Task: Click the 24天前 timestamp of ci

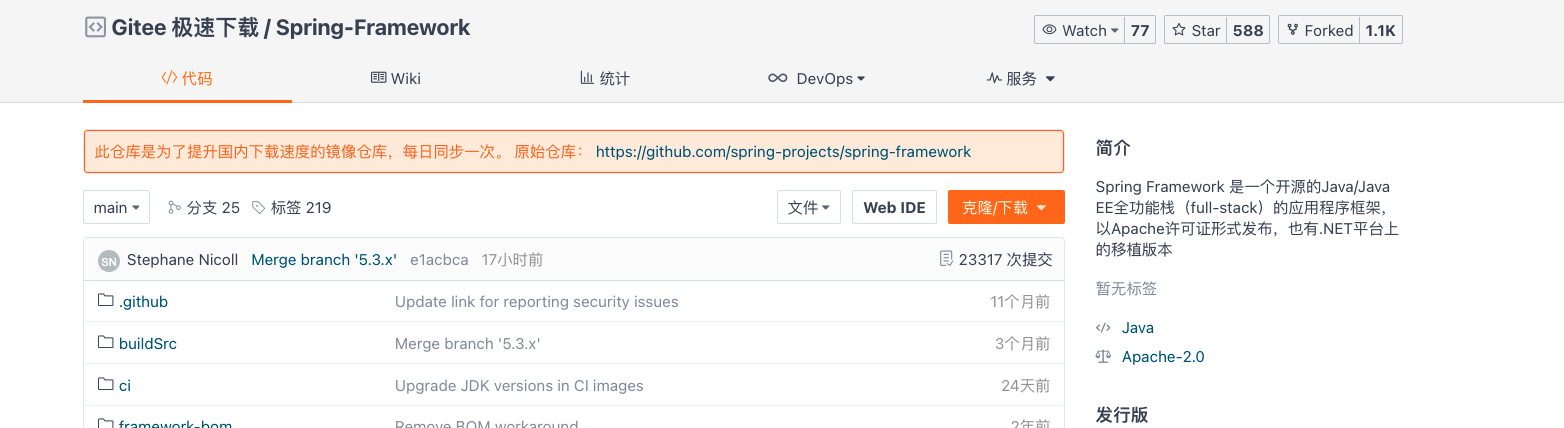Action: (x=1026, y=385)
